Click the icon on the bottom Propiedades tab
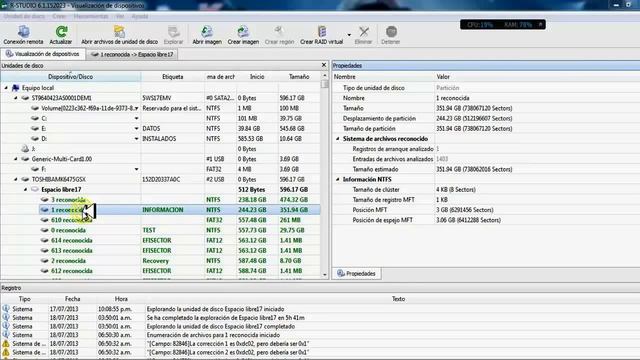Viewport: 640px width, 360px height. click(341, 273)
